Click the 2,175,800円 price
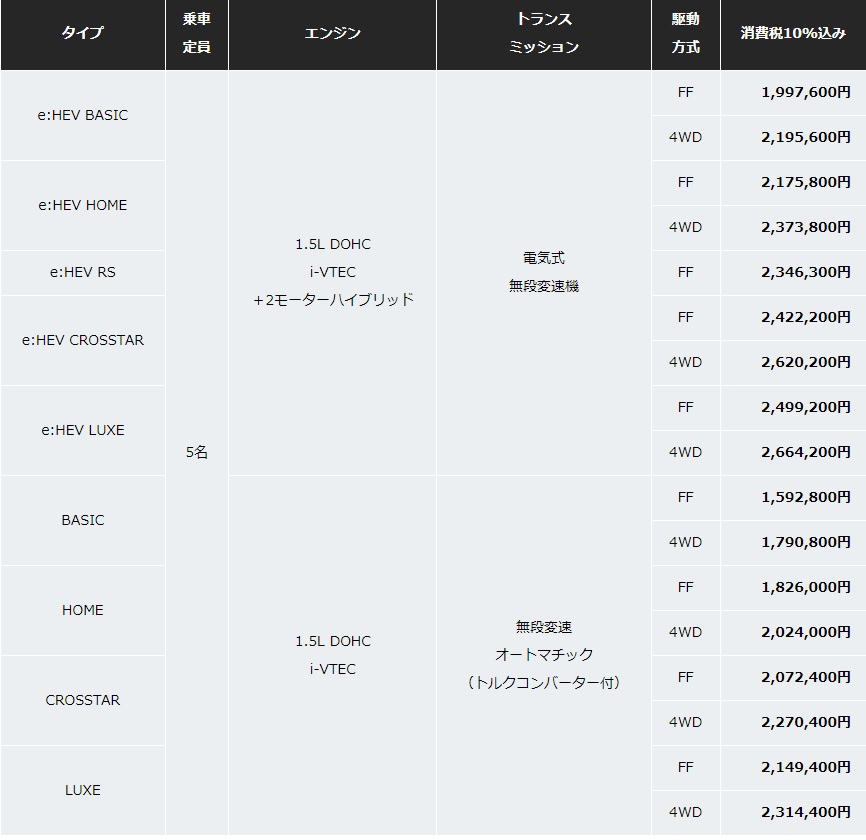 [x=806, y=182]
